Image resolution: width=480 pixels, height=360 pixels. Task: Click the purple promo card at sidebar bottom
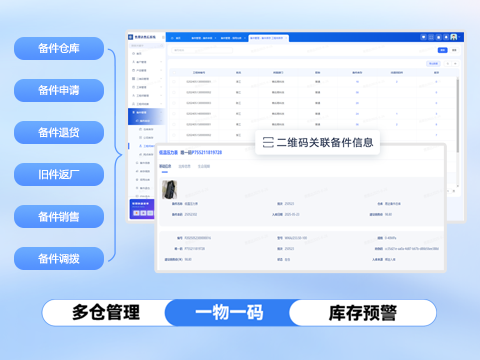[142, 209]
